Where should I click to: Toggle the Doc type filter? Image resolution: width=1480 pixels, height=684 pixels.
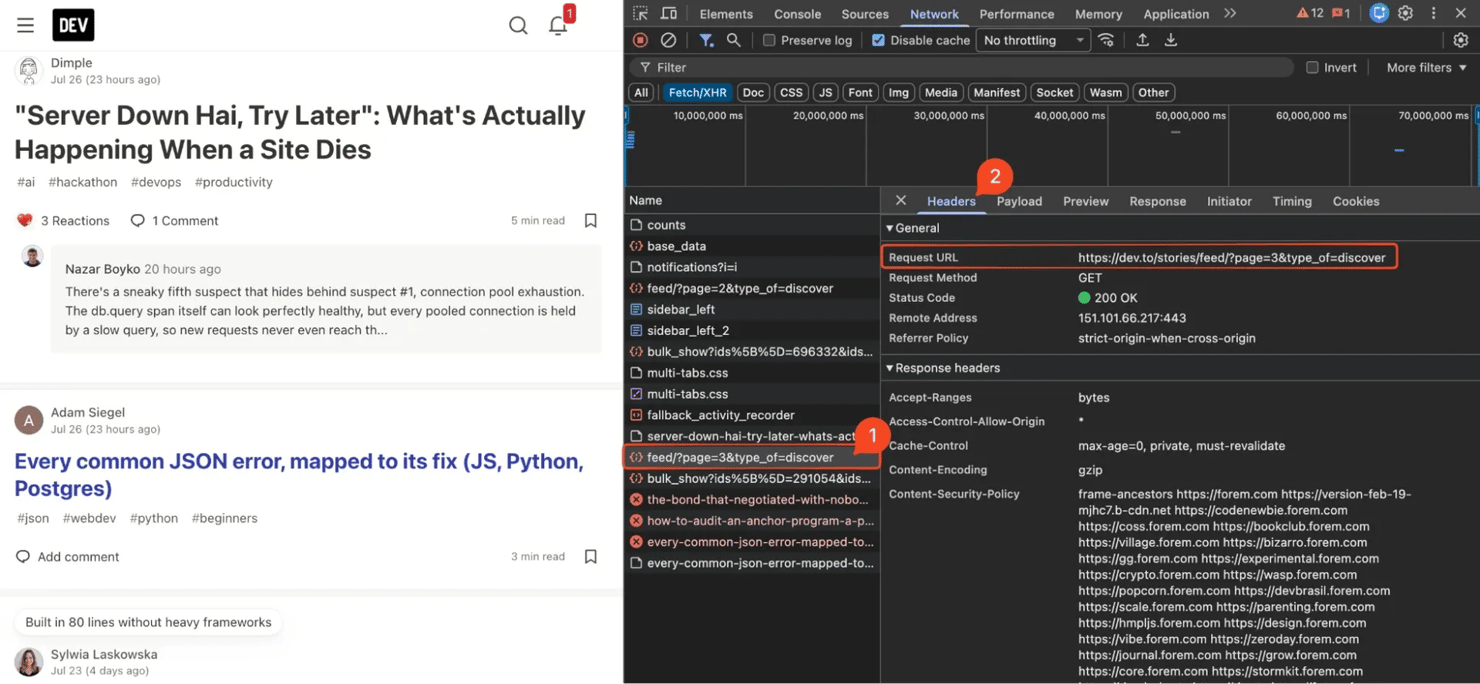753,92
